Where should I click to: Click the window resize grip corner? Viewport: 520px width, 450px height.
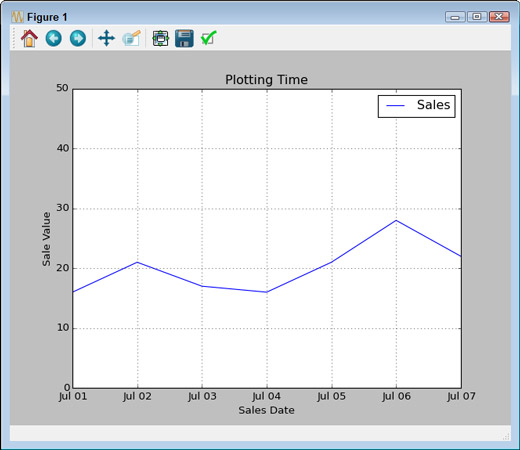click(x=506, y=436)
